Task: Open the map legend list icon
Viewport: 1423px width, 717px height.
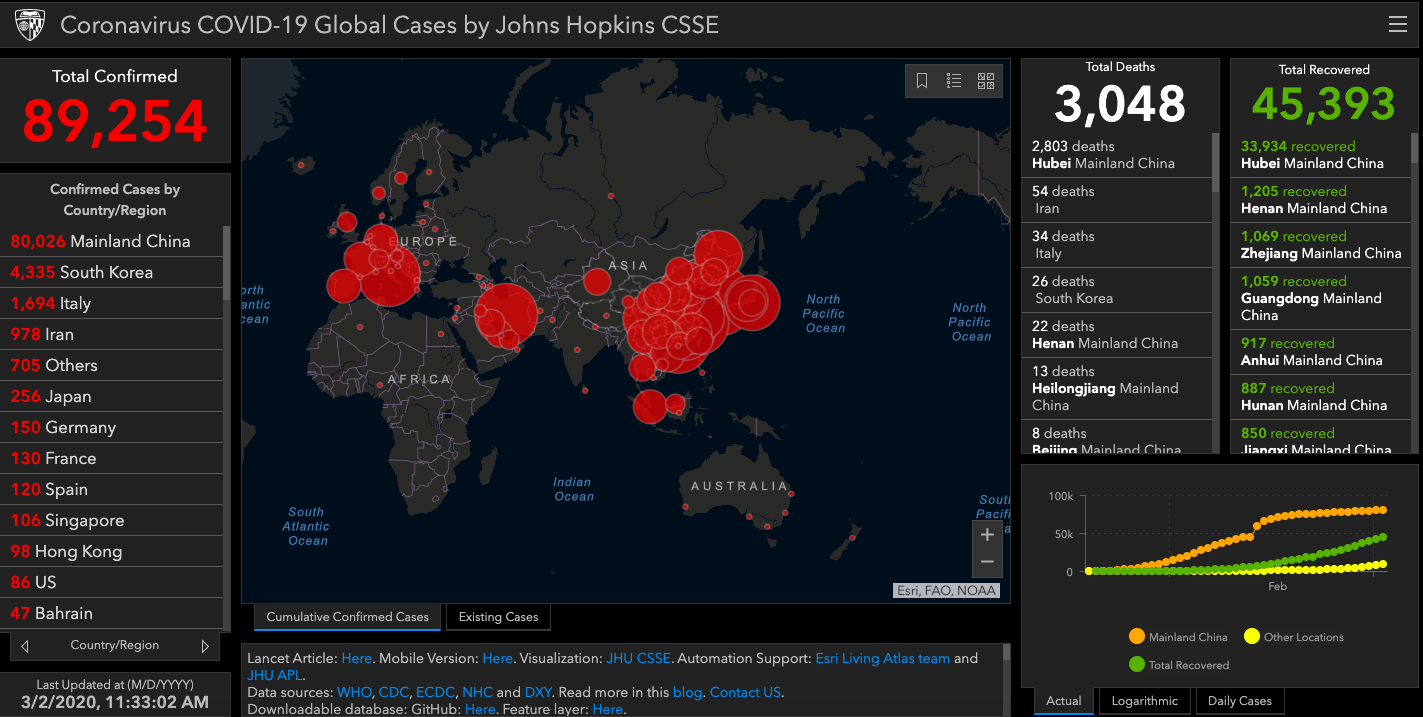Action: (x=954, y=81)
